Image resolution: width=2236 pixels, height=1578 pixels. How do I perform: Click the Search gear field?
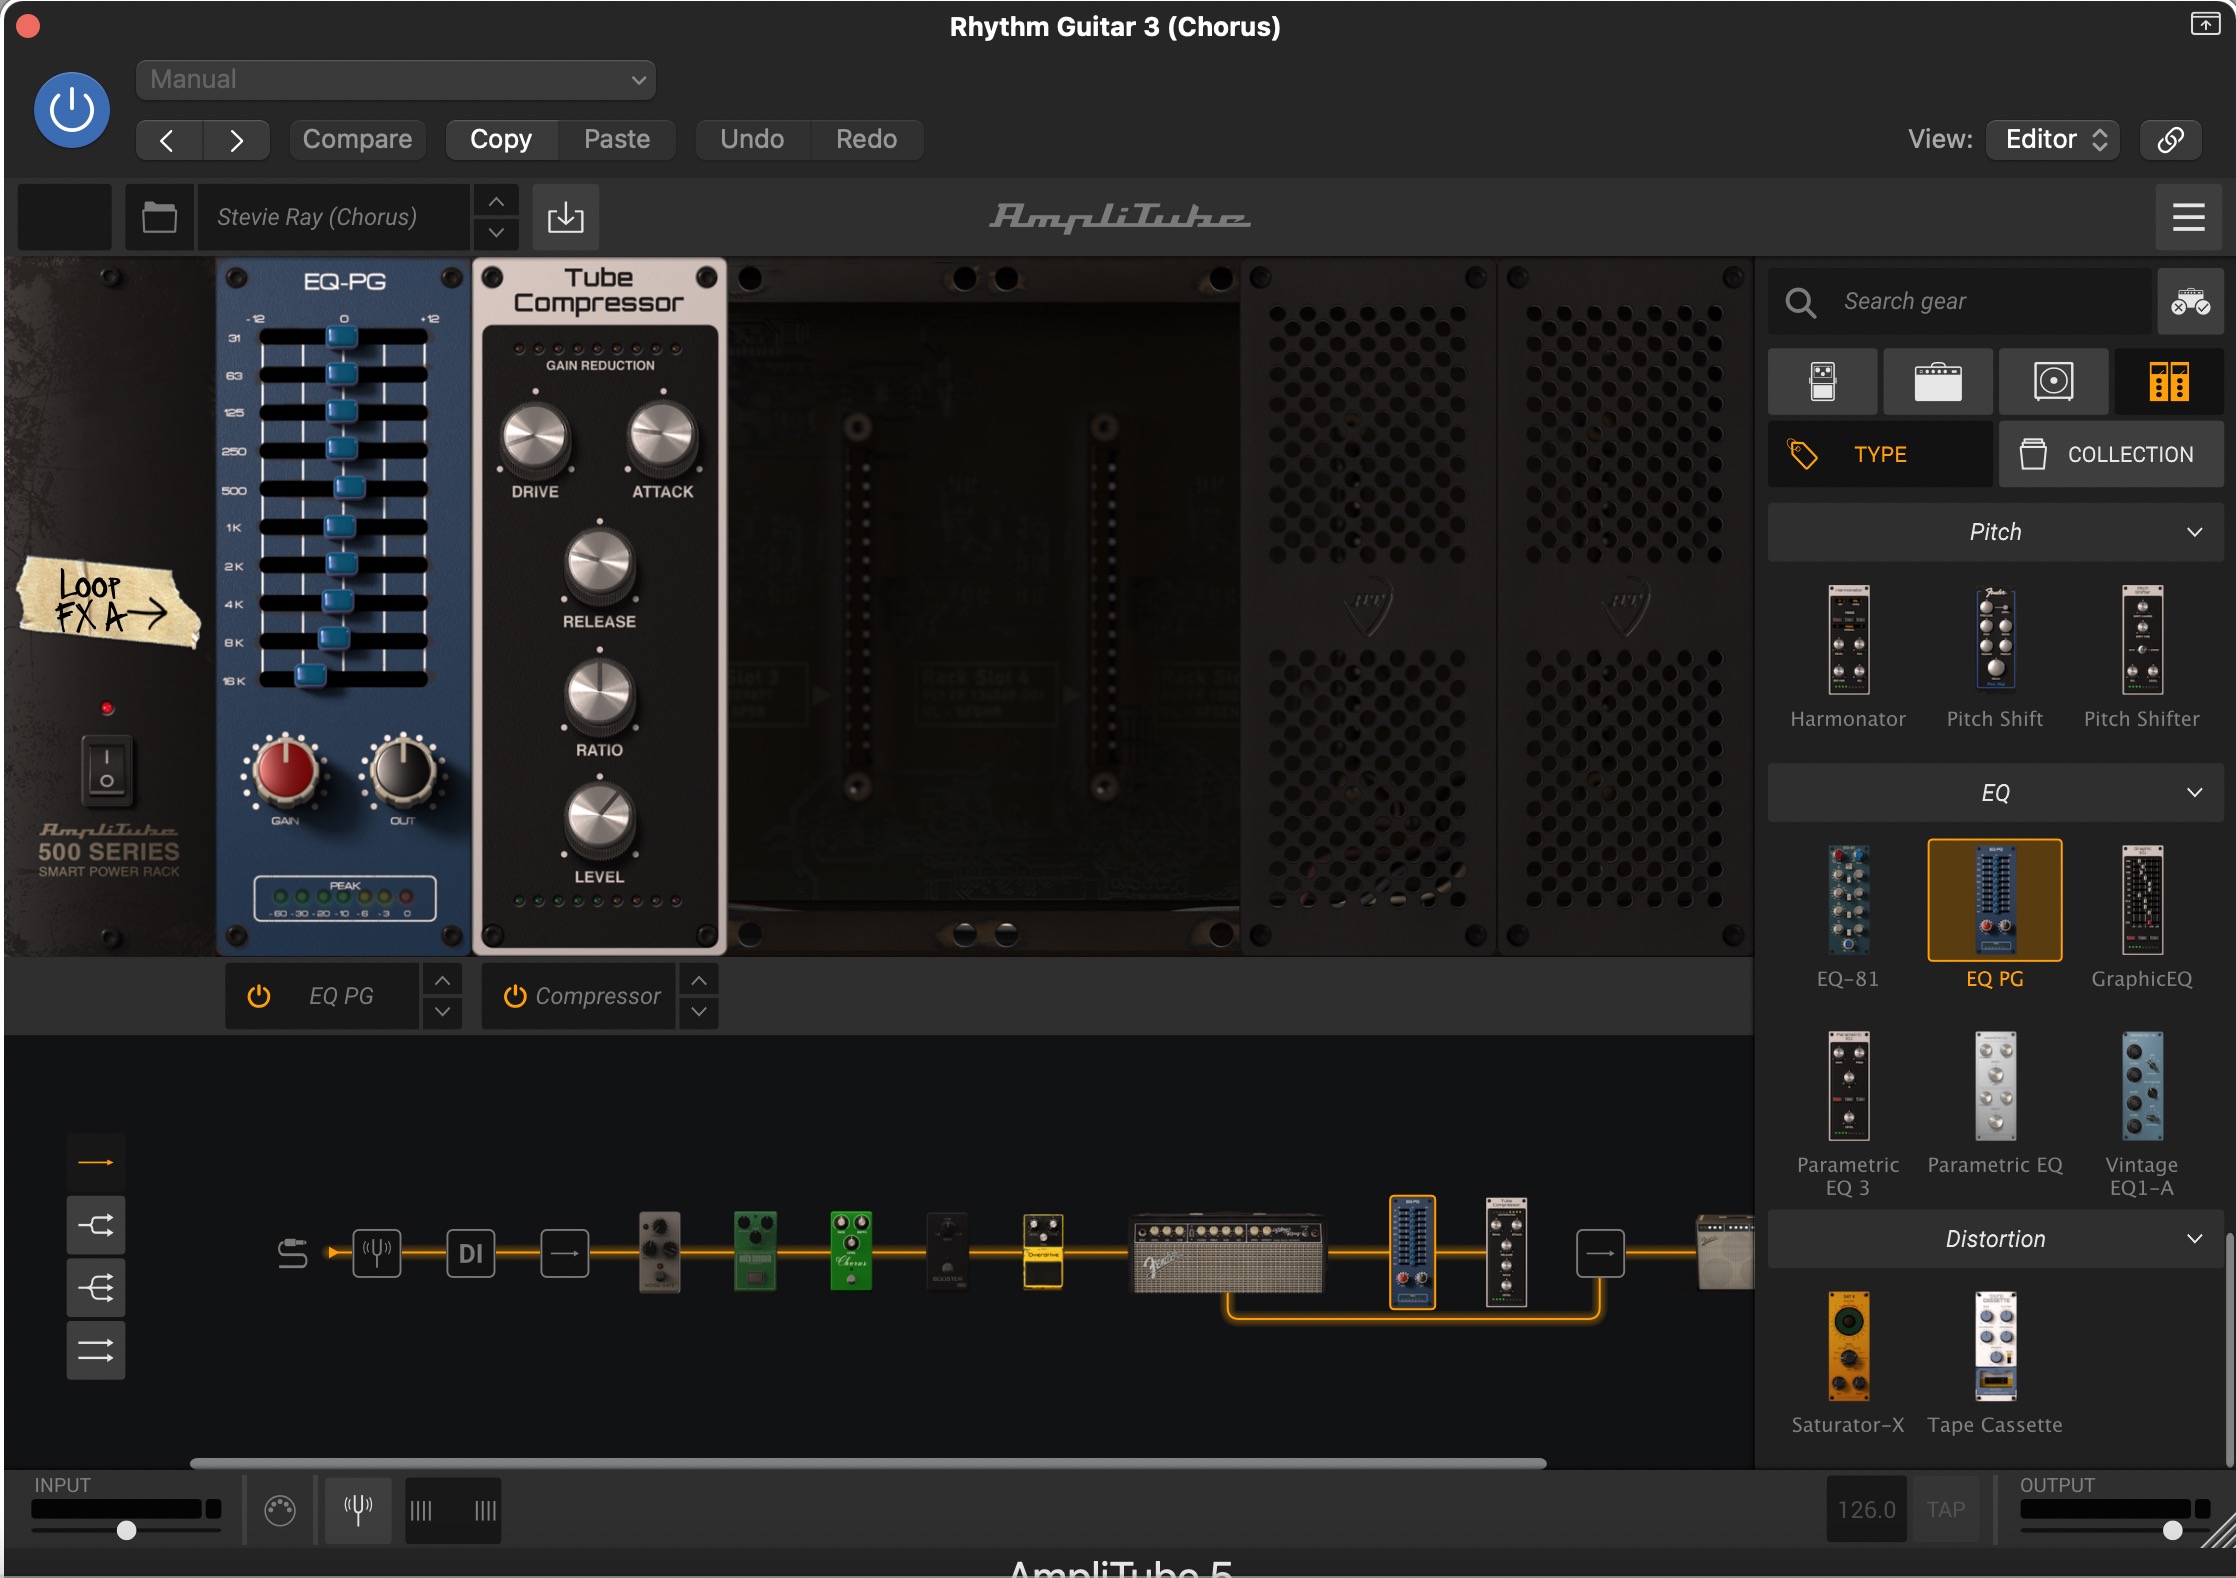(x=1960, y=301)
